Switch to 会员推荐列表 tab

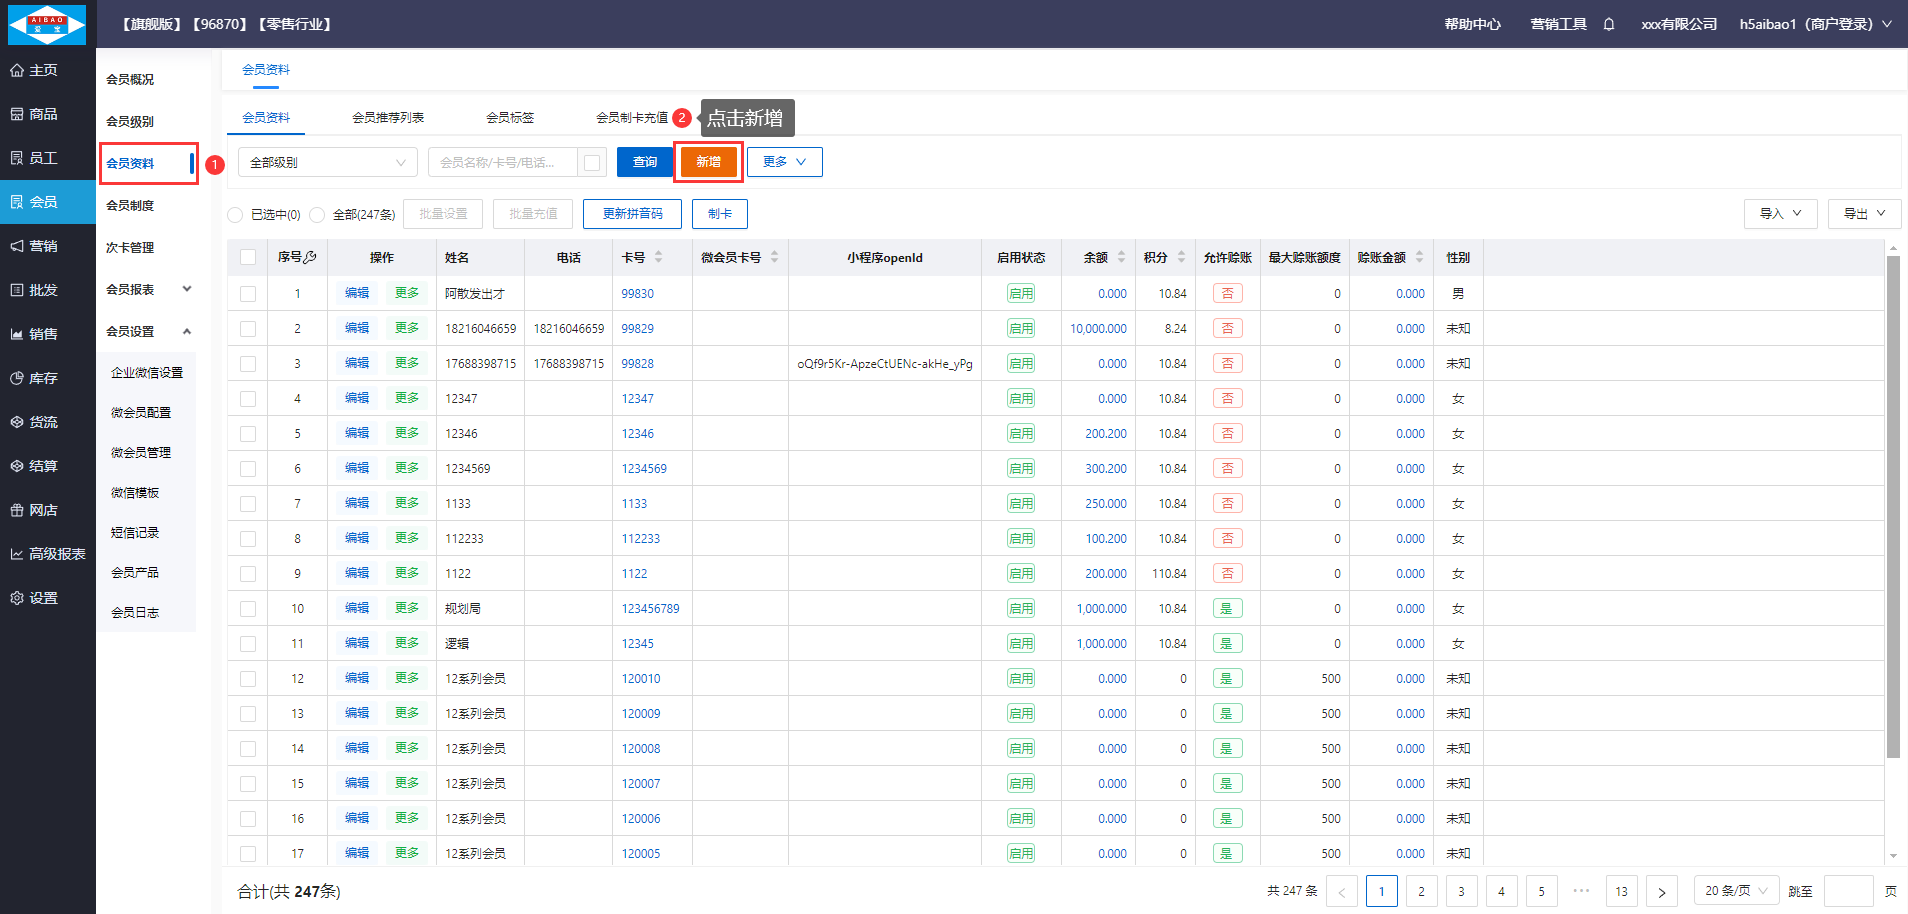(x=388, y=118)
